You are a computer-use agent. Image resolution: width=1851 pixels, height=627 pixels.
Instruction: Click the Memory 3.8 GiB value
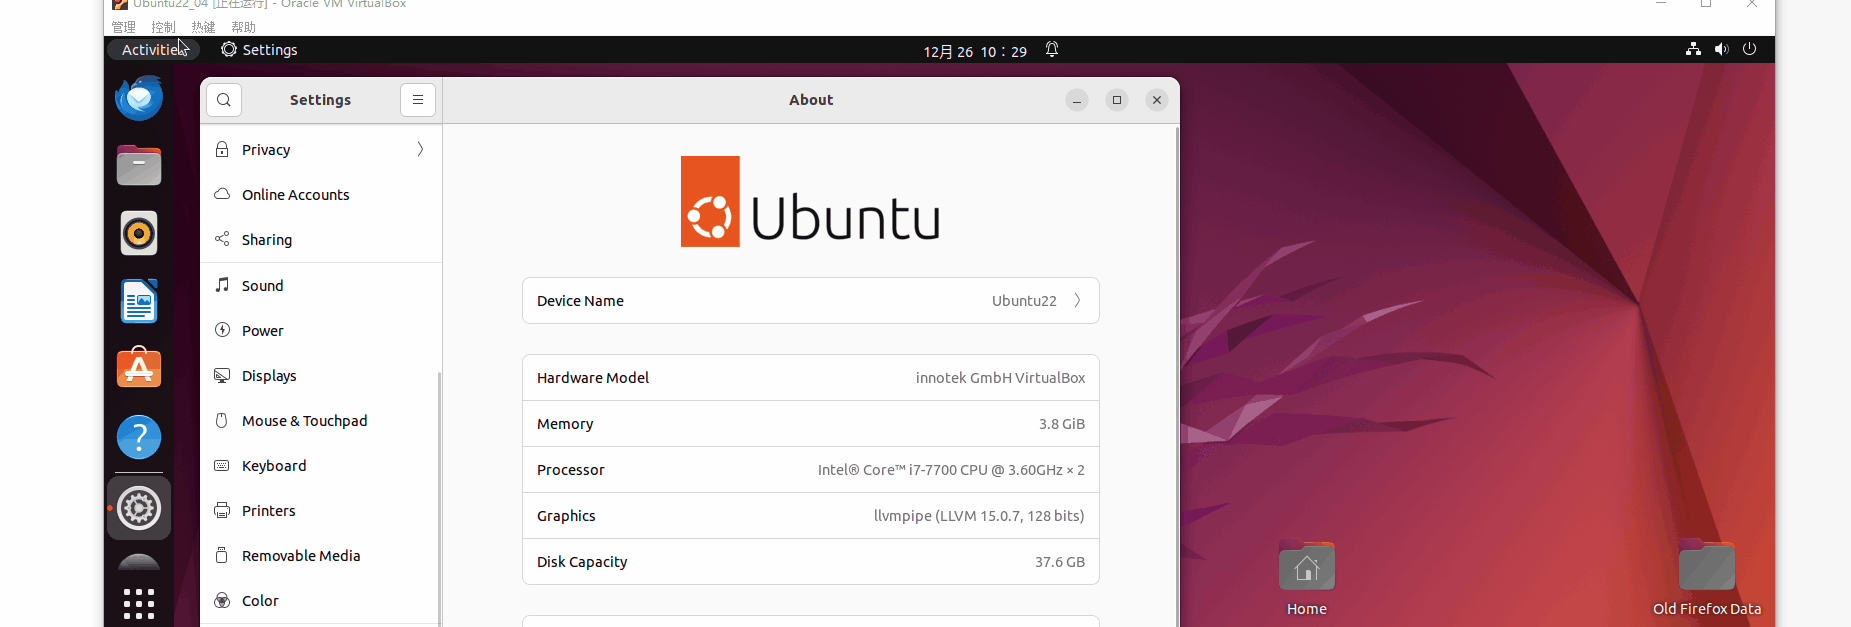(x=1062, y=424)
